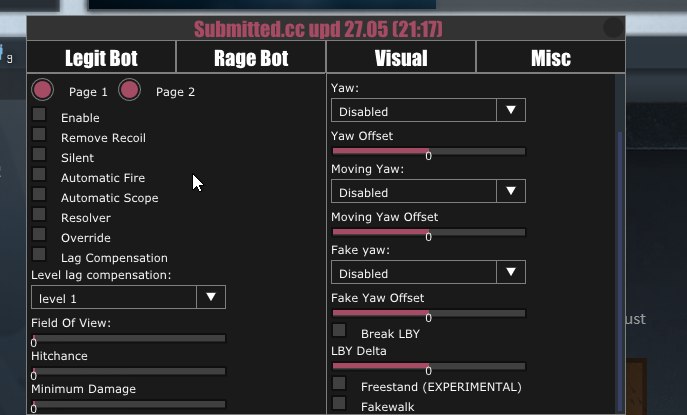Enable the Silent checkbox
Screen dimensions: 687x415
click(39, 154)
